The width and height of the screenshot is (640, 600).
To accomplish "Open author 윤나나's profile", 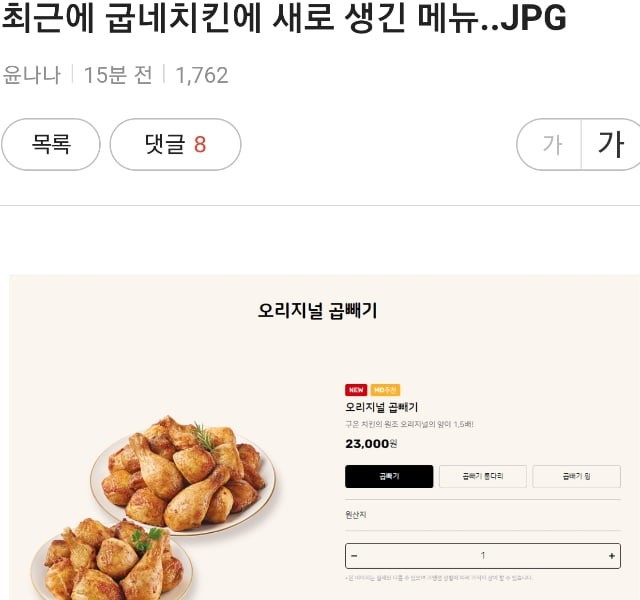I will point(31,75).
